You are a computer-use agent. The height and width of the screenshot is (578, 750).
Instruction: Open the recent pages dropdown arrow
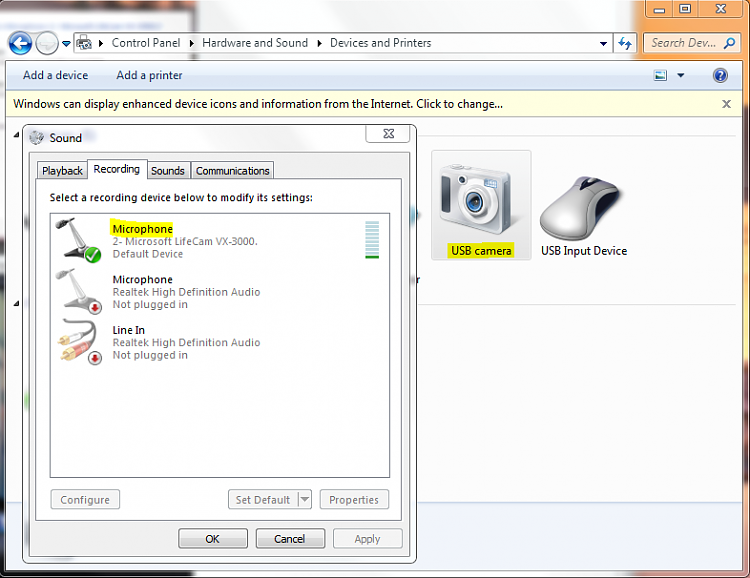[66, 44]
